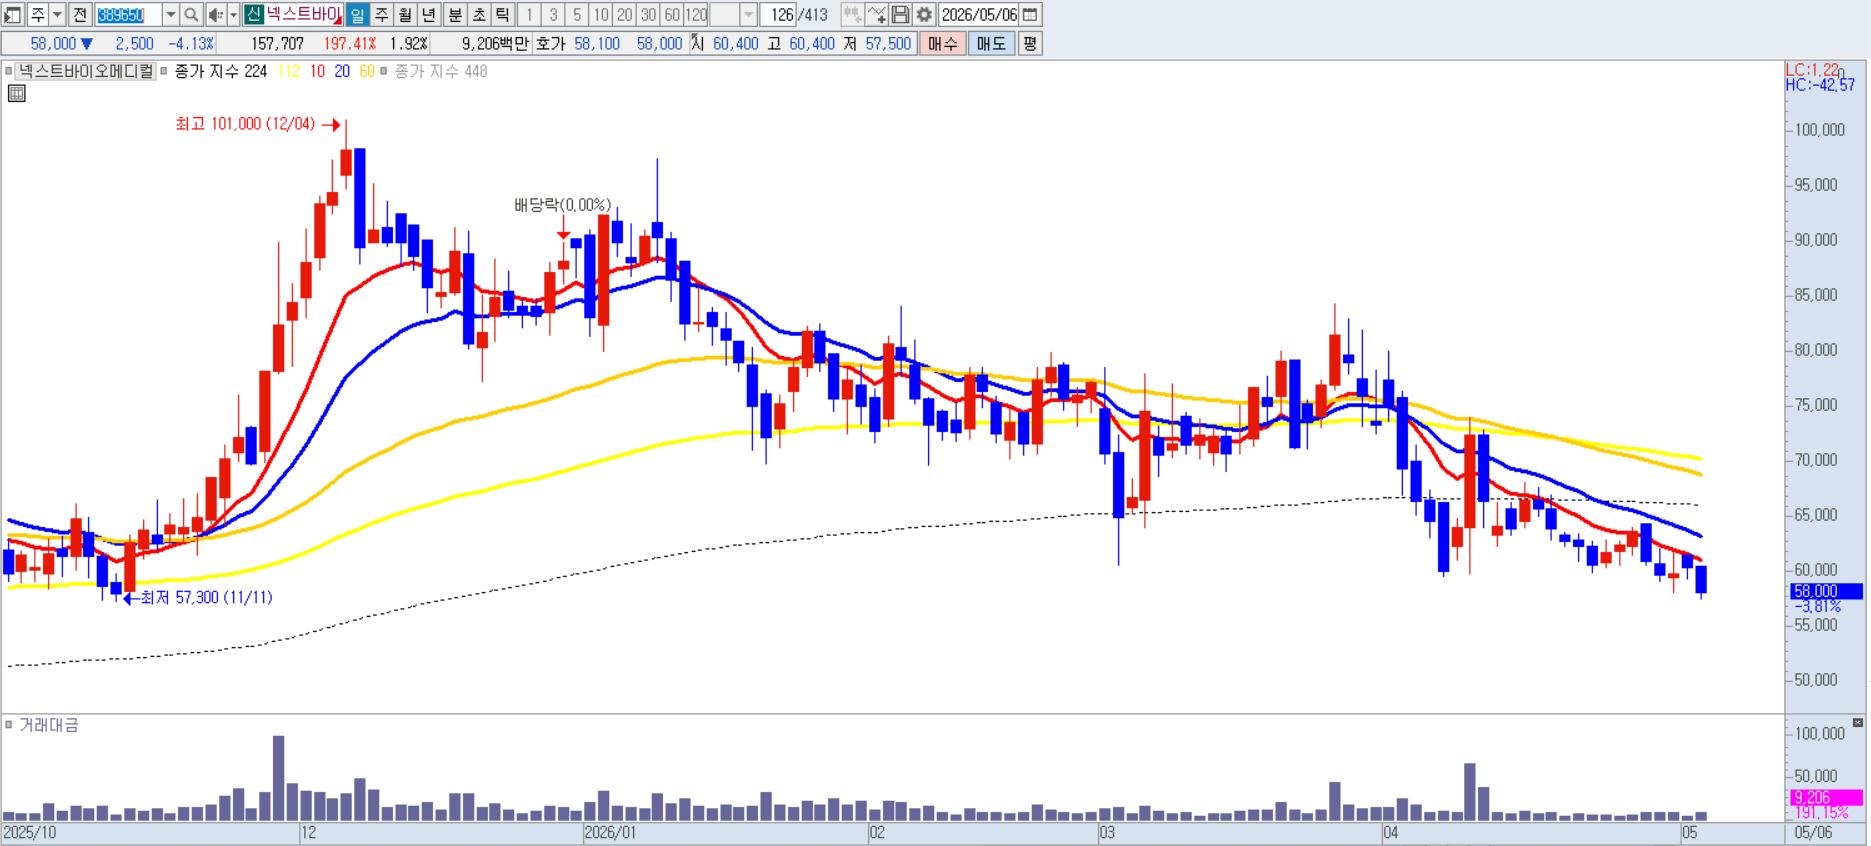The height and width of the screenshot is (846, 1871).
Task: Click the green 신 badge icon
Action: tap(253, 15)
